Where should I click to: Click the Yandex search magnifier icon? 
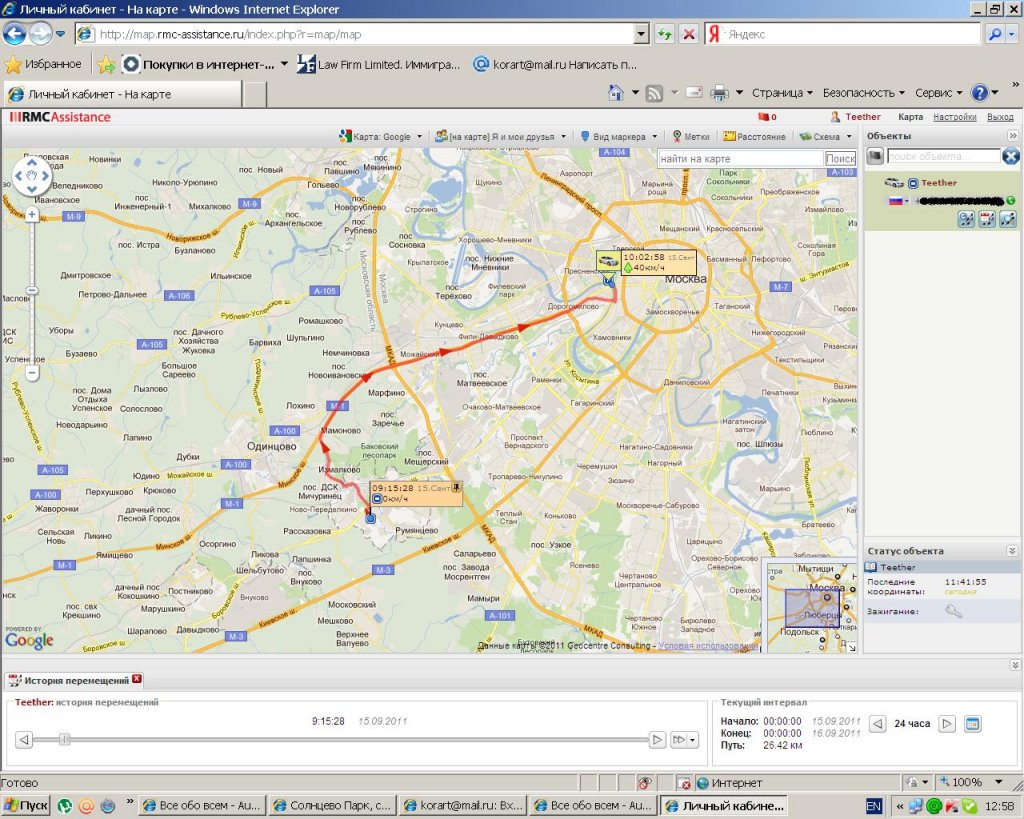pos(995,34)
